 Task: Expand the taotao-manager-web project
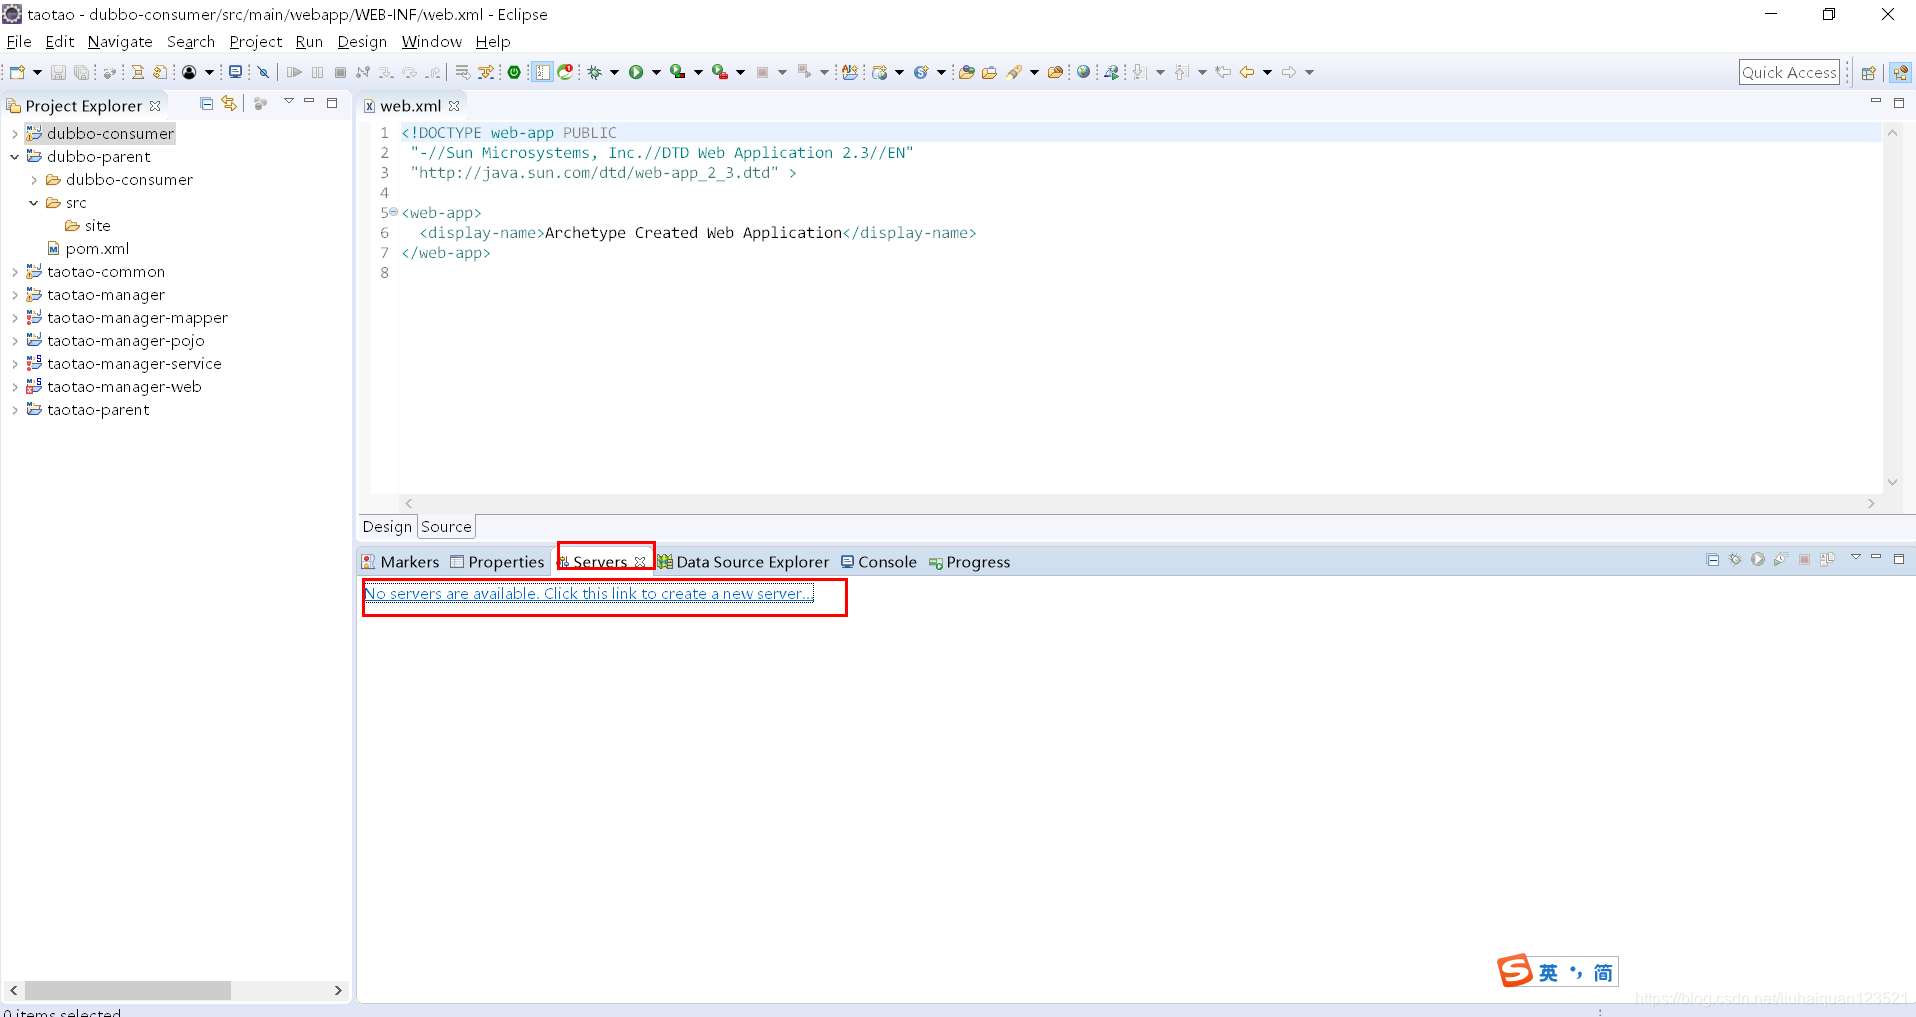click(14, 387)
